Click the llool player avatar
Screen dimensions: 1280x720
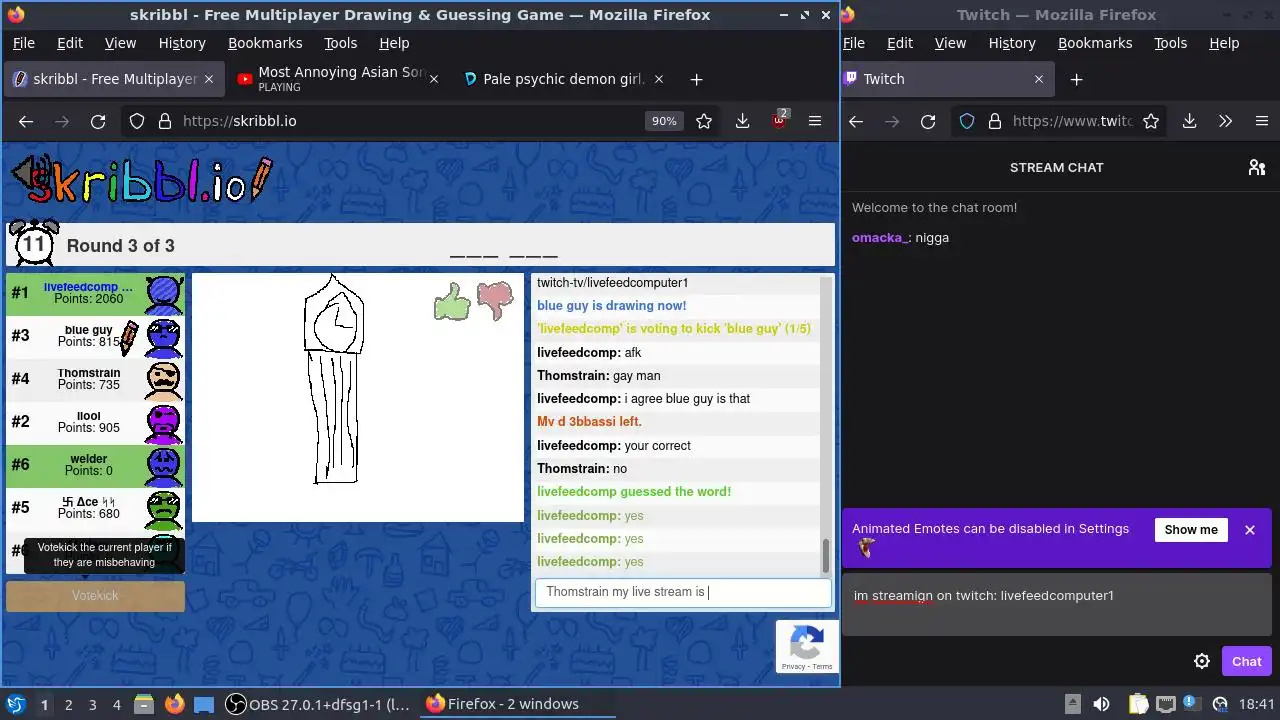coord(164,422)
